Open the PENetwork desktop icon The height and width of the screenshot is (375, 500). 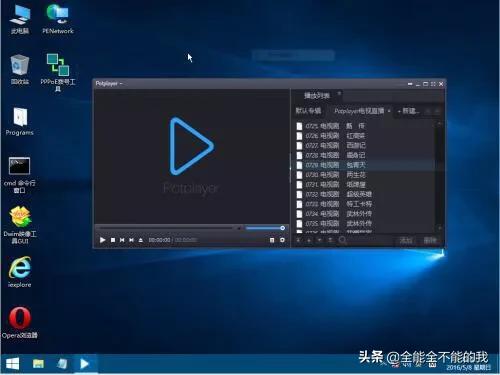[58, 19]
